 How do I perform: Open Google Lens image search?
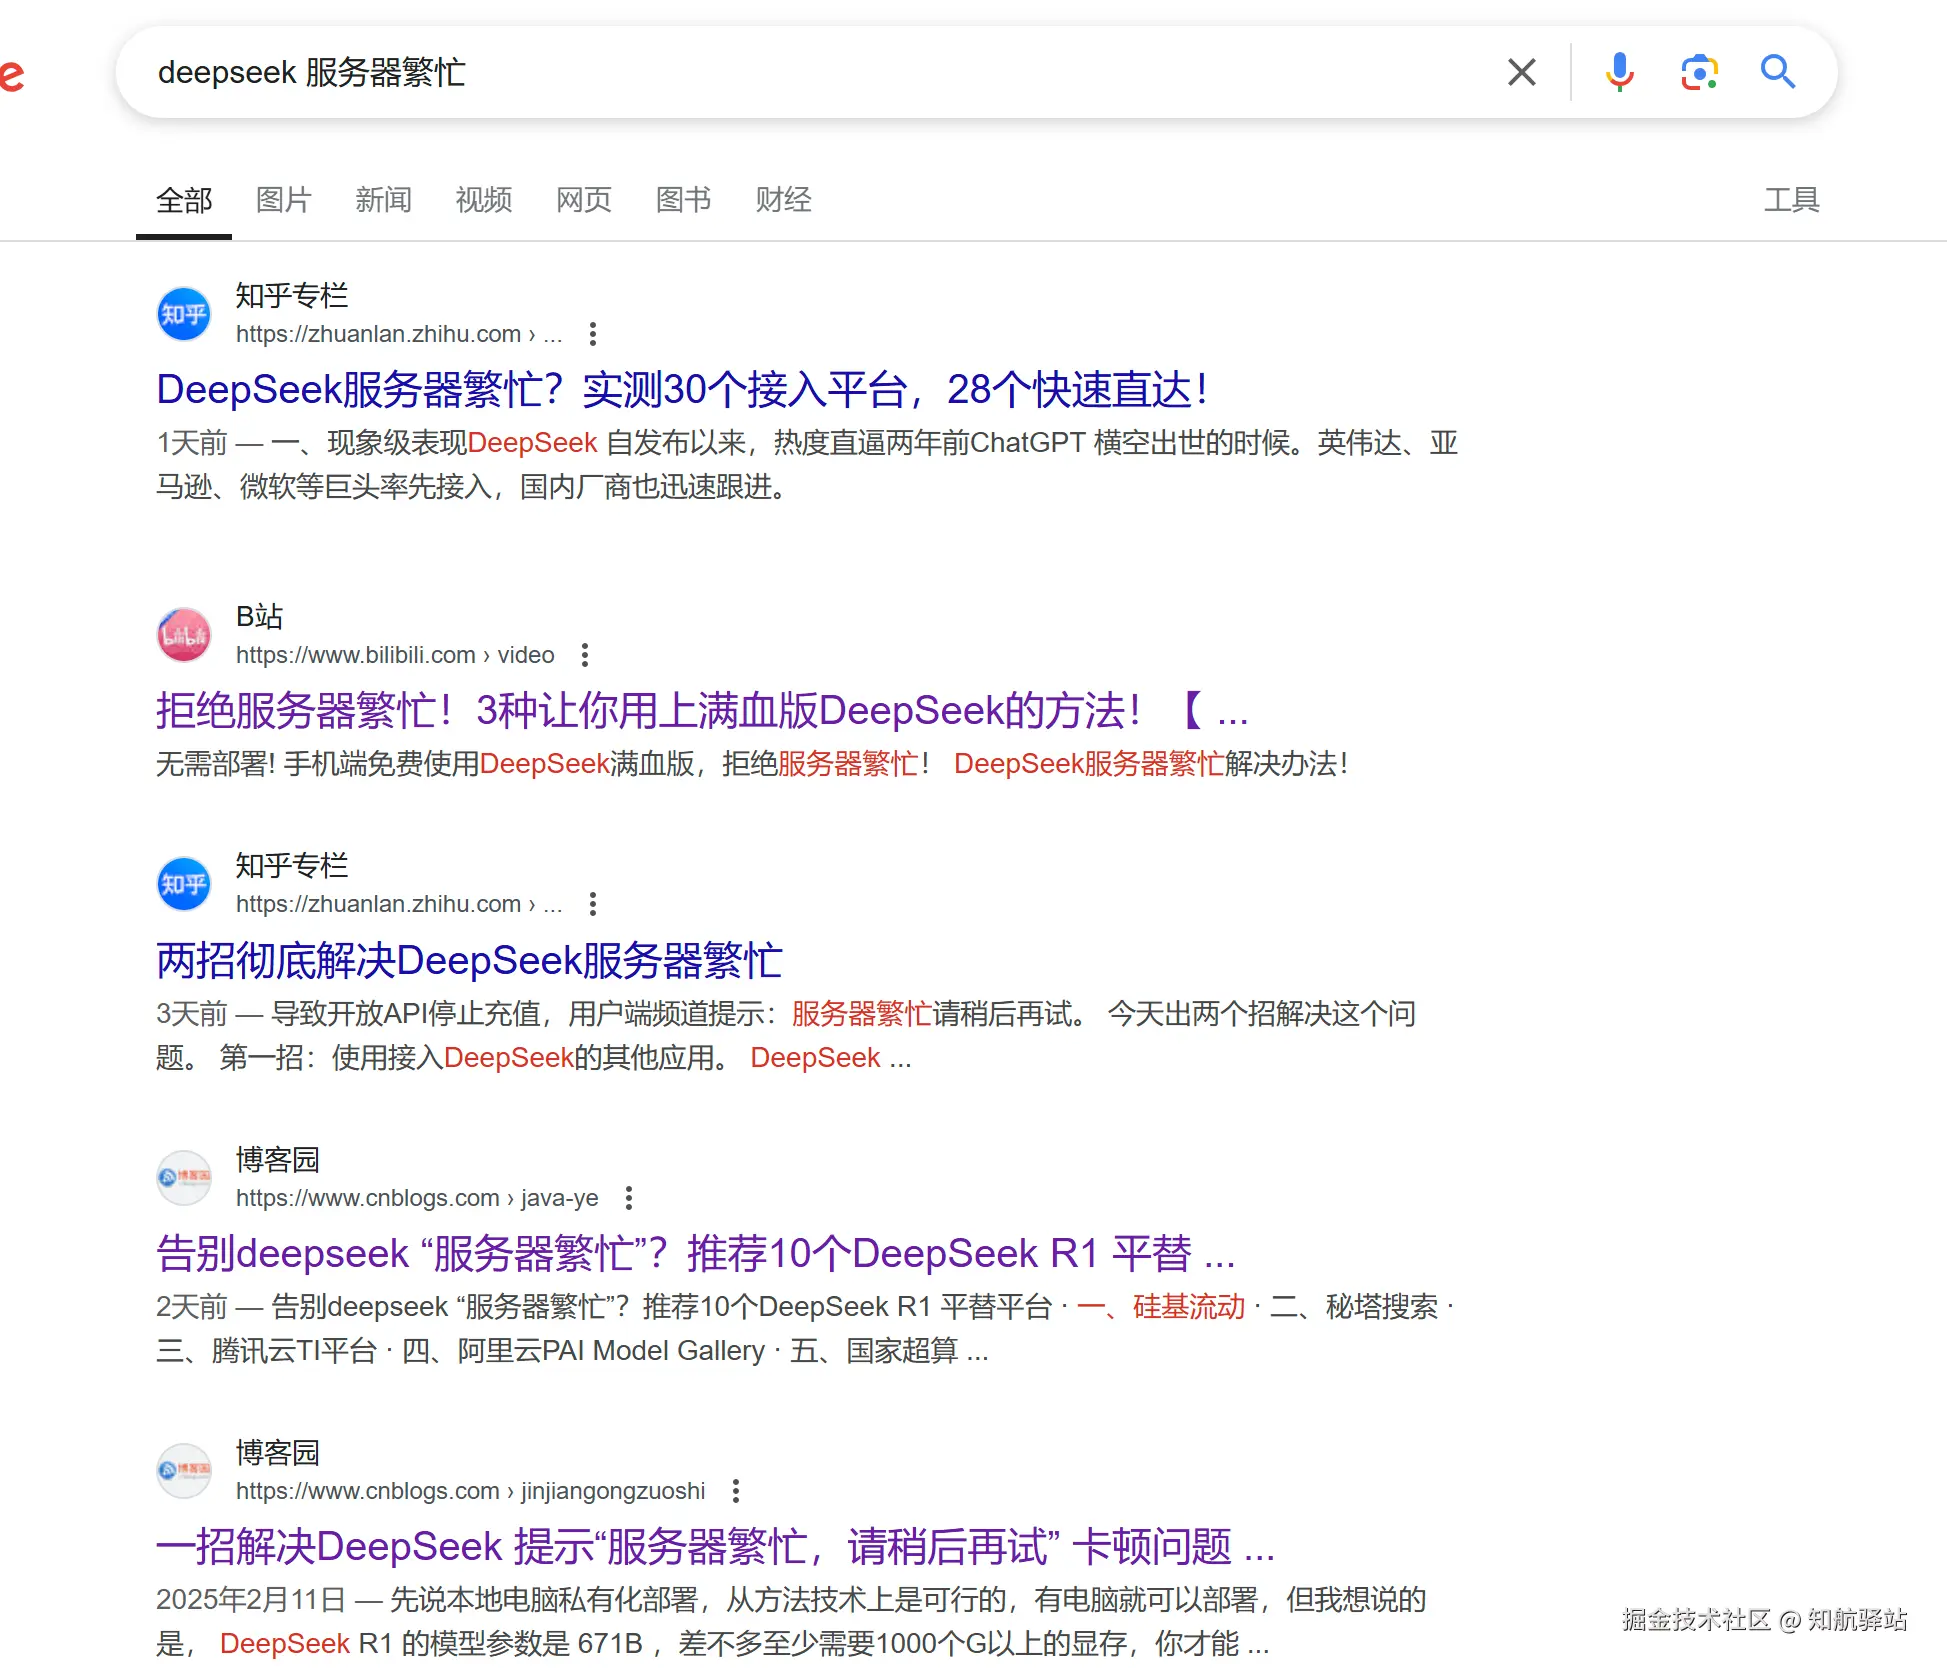click(x=1698, y=72)
